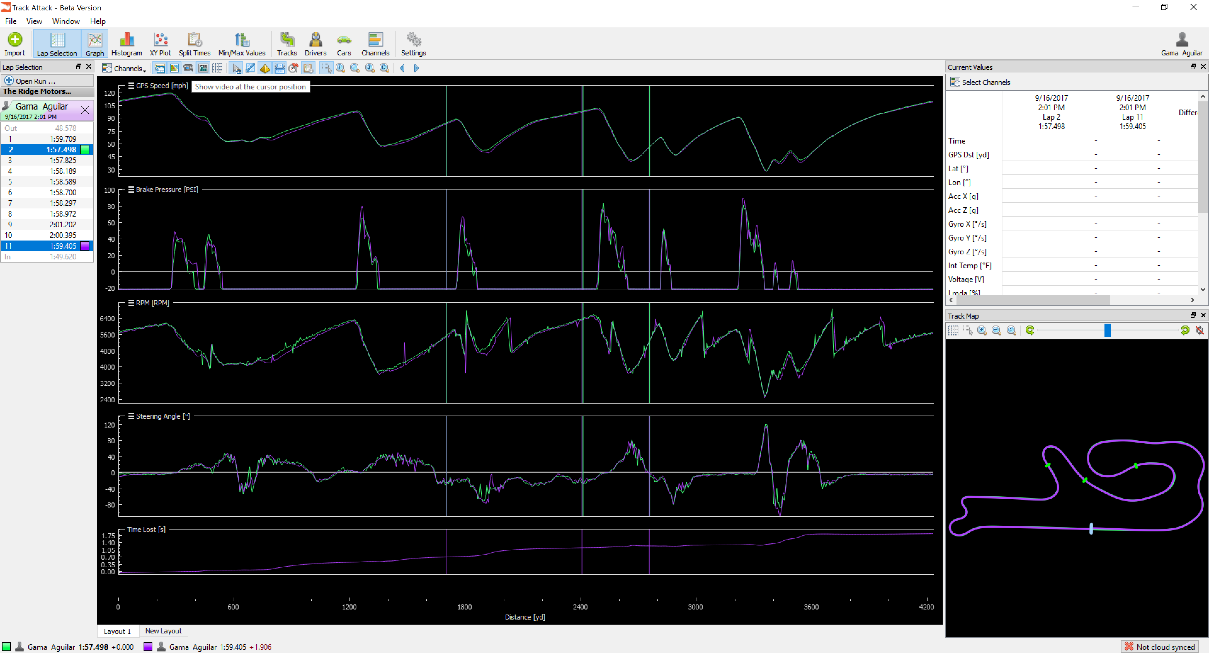Viewport: 1209px width, 653px height.
Task: Click rotate right icon on Track Map
Action: point(1185,329)
